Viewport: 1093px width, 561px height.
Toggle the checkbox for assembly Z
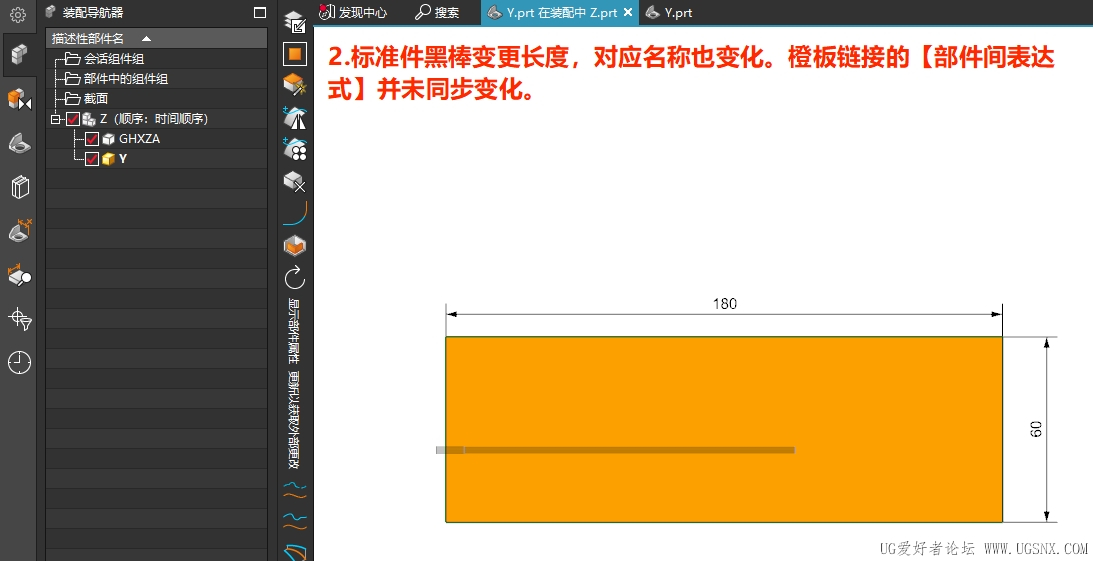tap(72, 119)
